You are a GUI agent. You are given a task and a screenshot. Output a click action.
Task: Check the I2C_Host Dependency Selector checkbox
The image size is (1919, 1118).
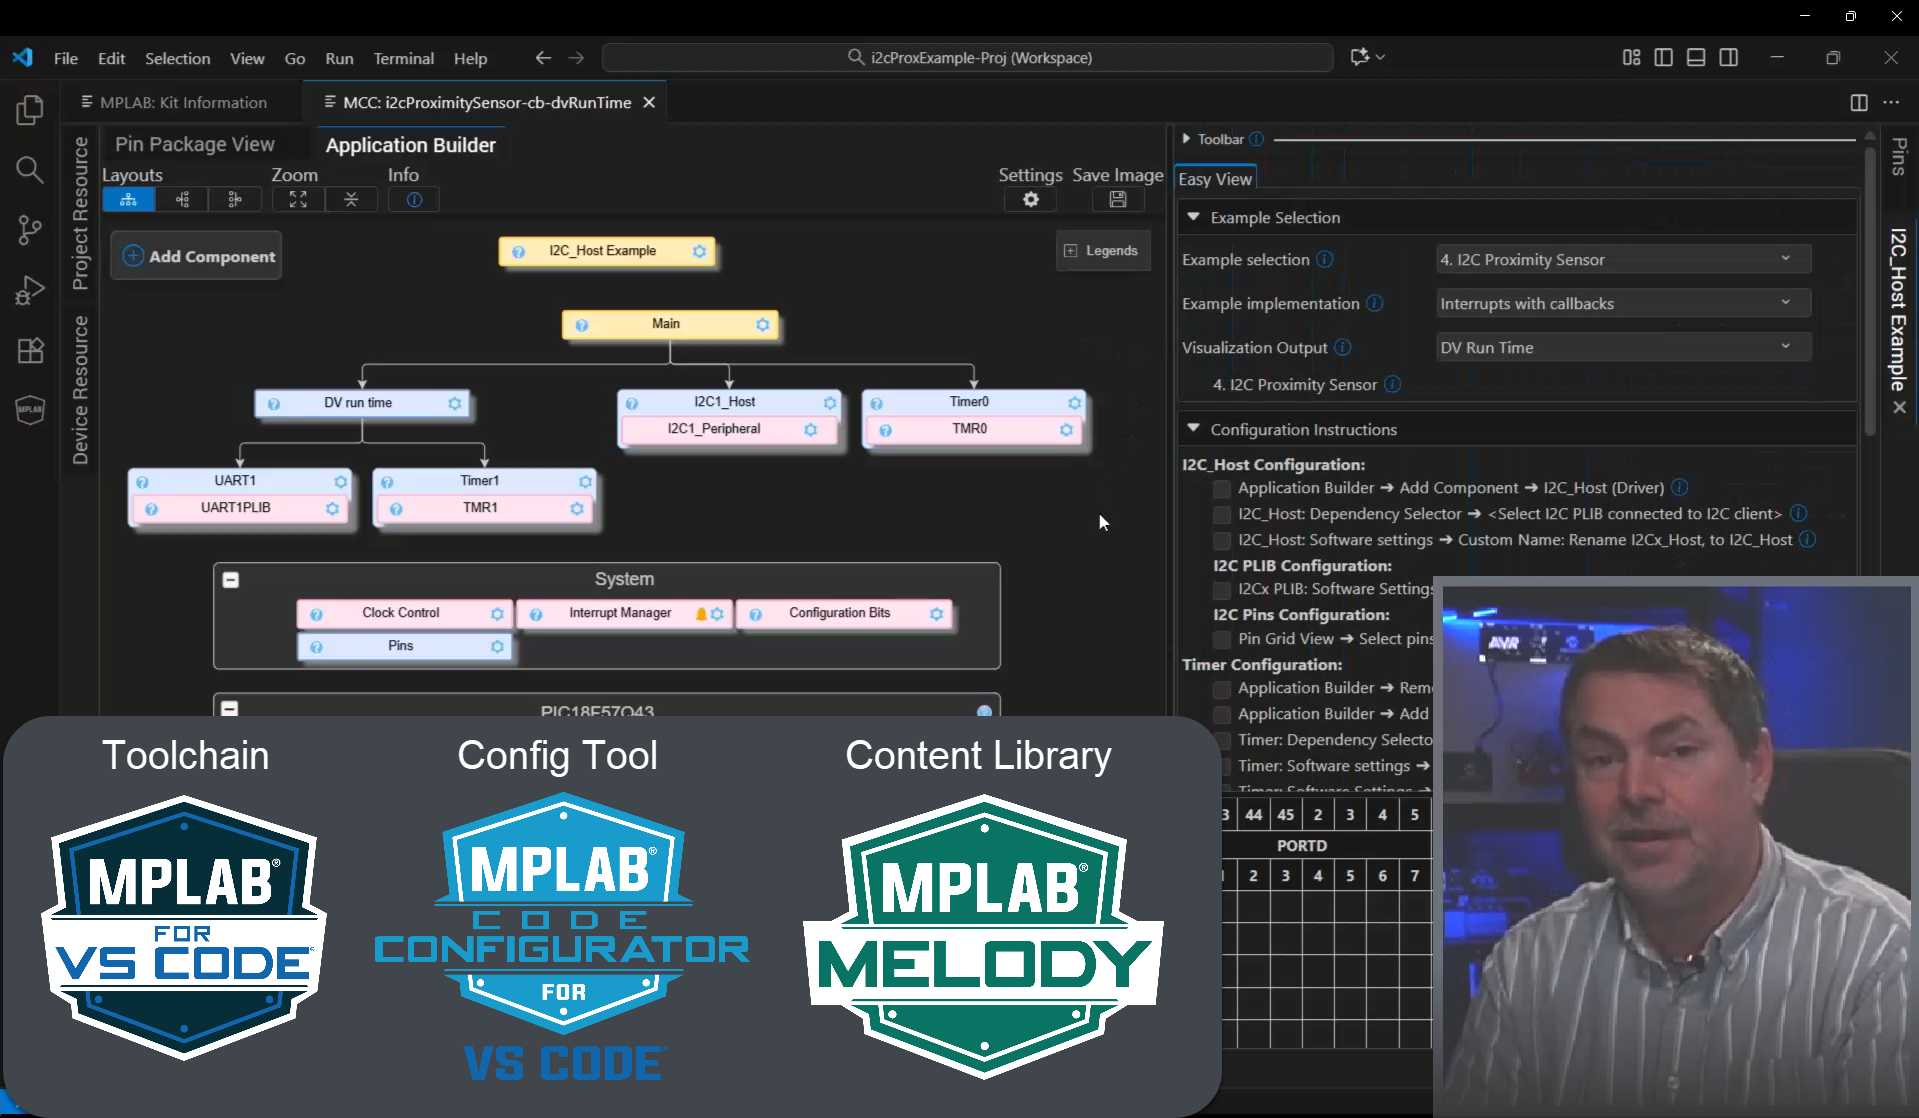point(1221,515)
